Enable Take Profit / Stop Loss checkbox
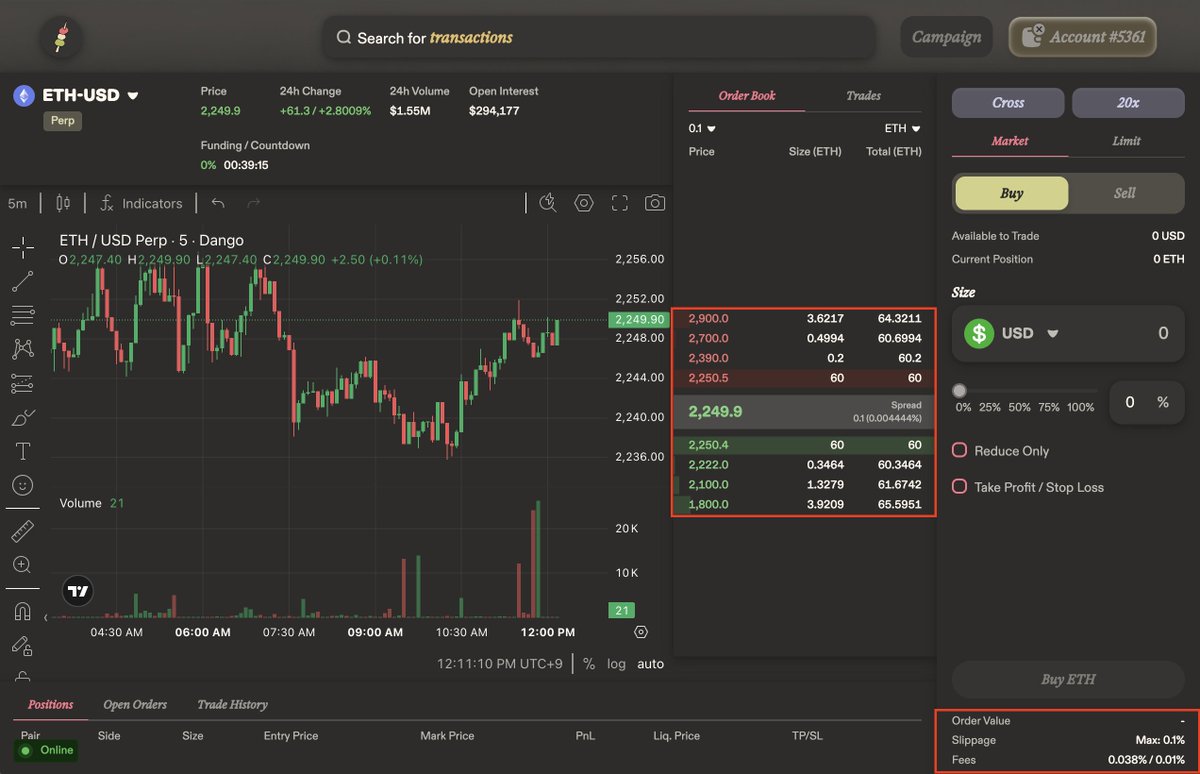Screen dimensions: 1200x774 (x=959, y=487)
